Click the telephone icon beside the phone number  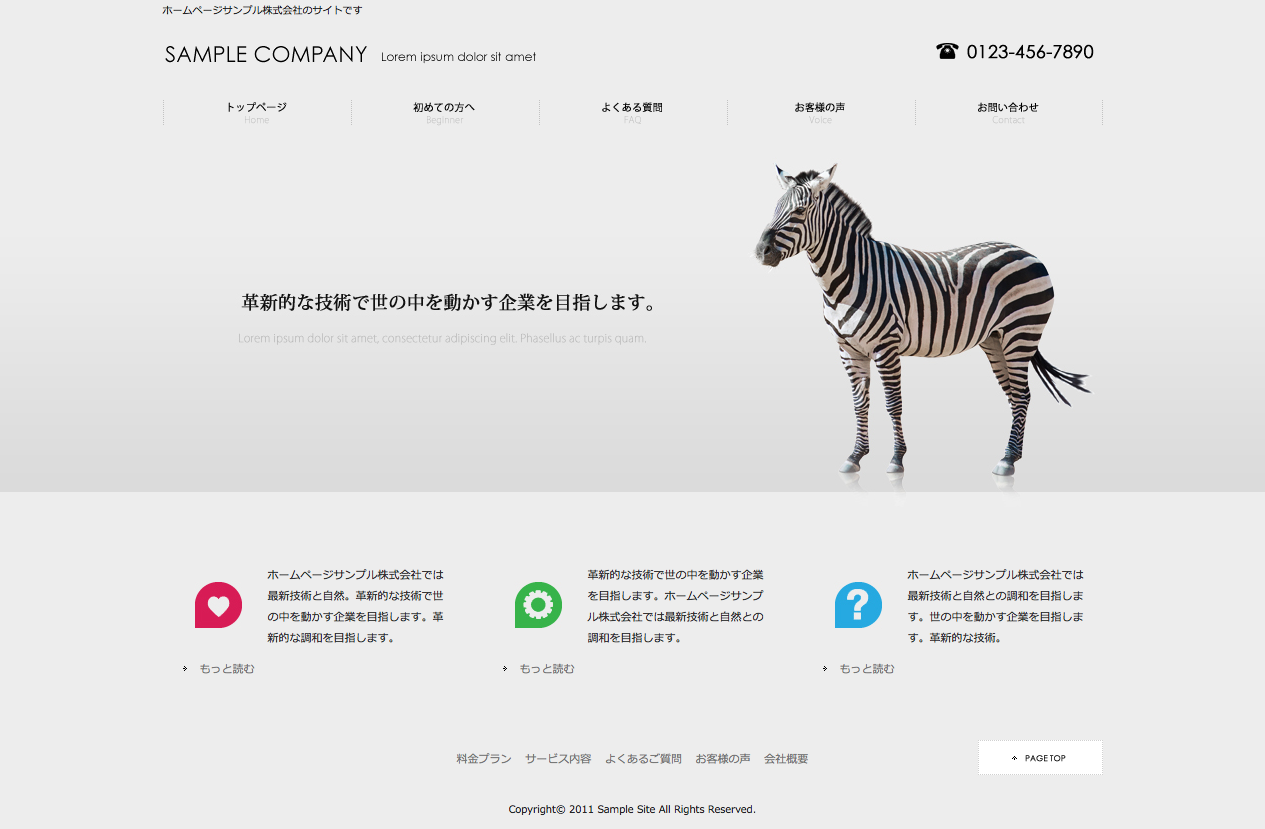[947, 51]
